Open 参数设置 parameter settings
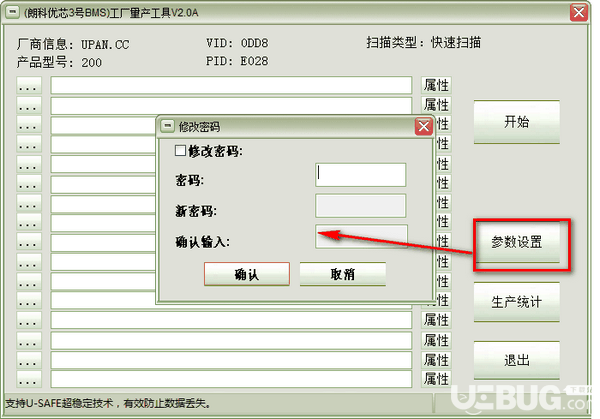The height and width of the screenshot is (419, 600). (x=517, y=242)
